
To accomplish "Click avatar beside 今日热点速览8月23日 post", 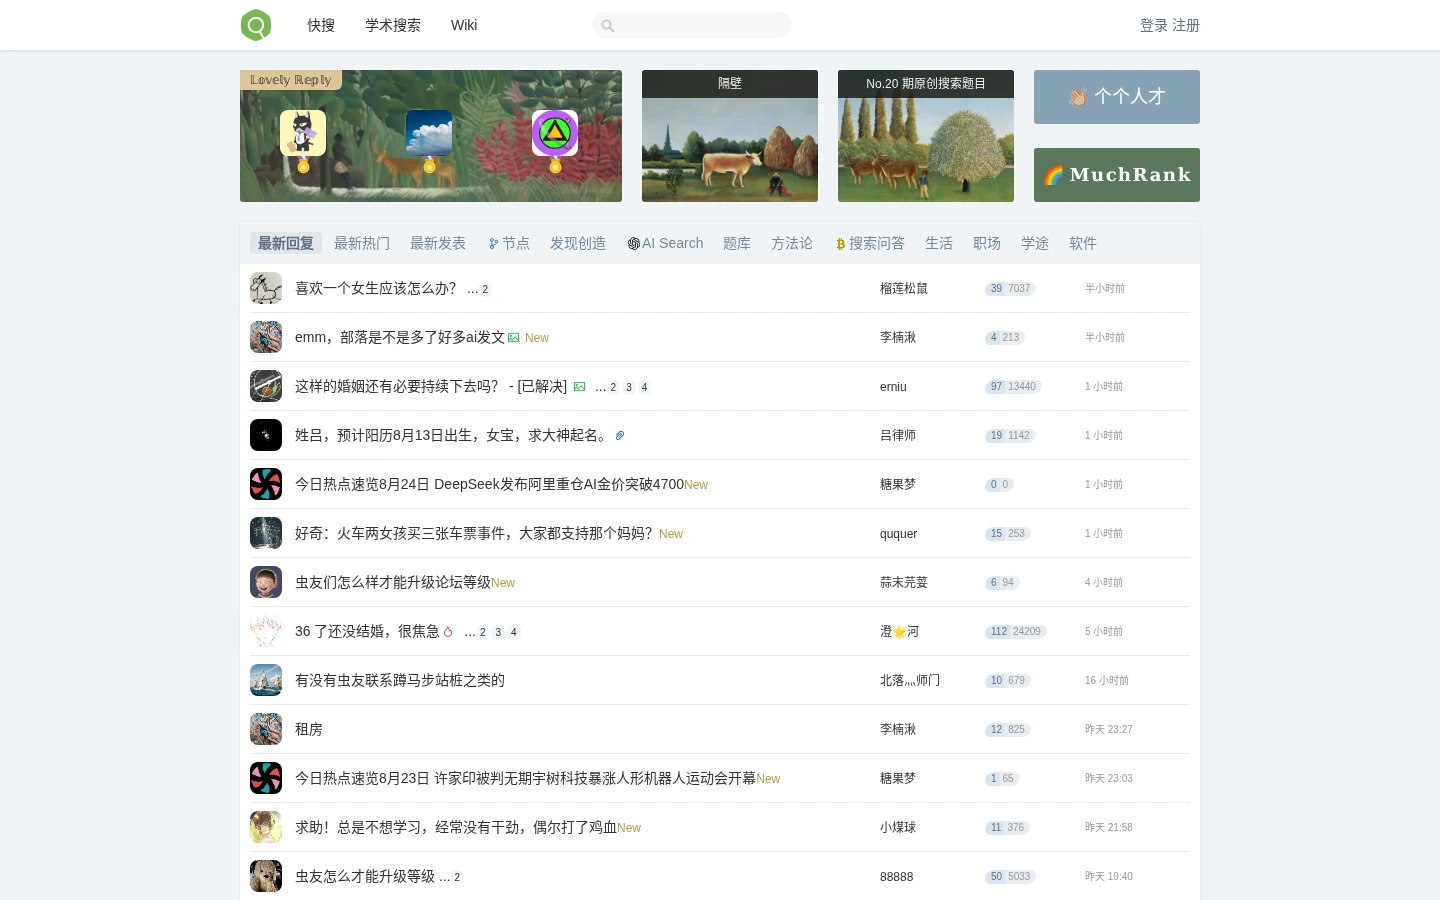I will click(x=266, y=778).
